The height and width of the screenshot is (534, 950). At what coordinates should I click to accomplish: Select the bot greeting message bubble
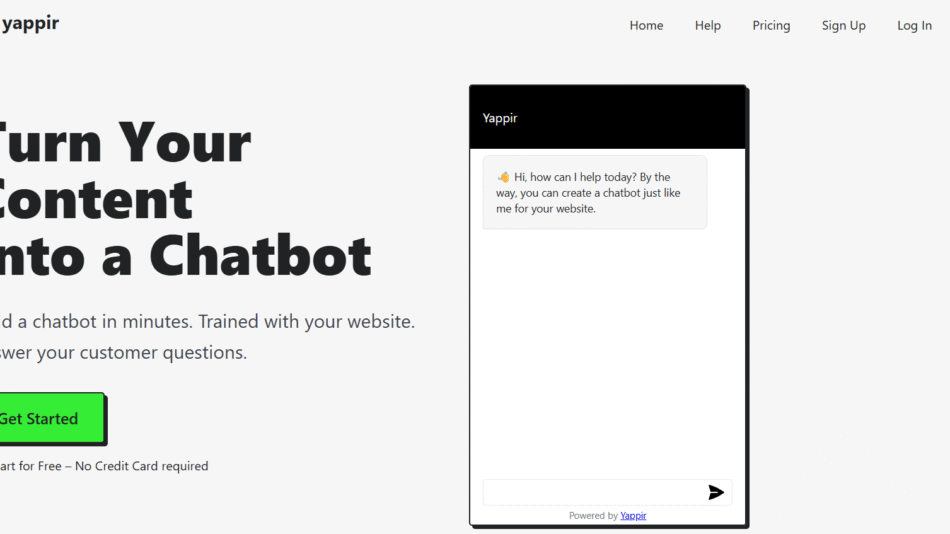coord(595,193)
